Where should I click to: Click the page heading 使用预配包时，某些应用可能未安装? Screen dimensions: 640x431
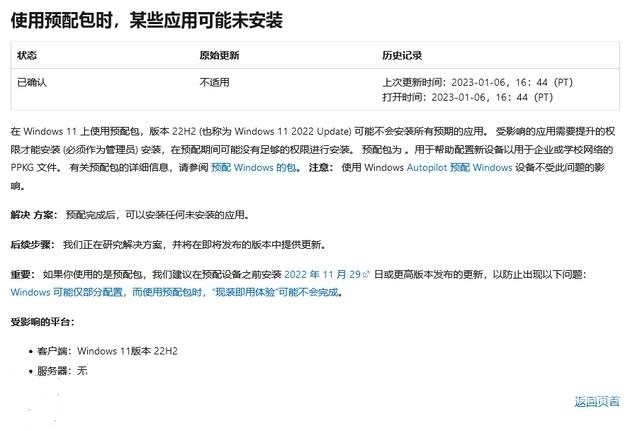[x=147, y=20]
